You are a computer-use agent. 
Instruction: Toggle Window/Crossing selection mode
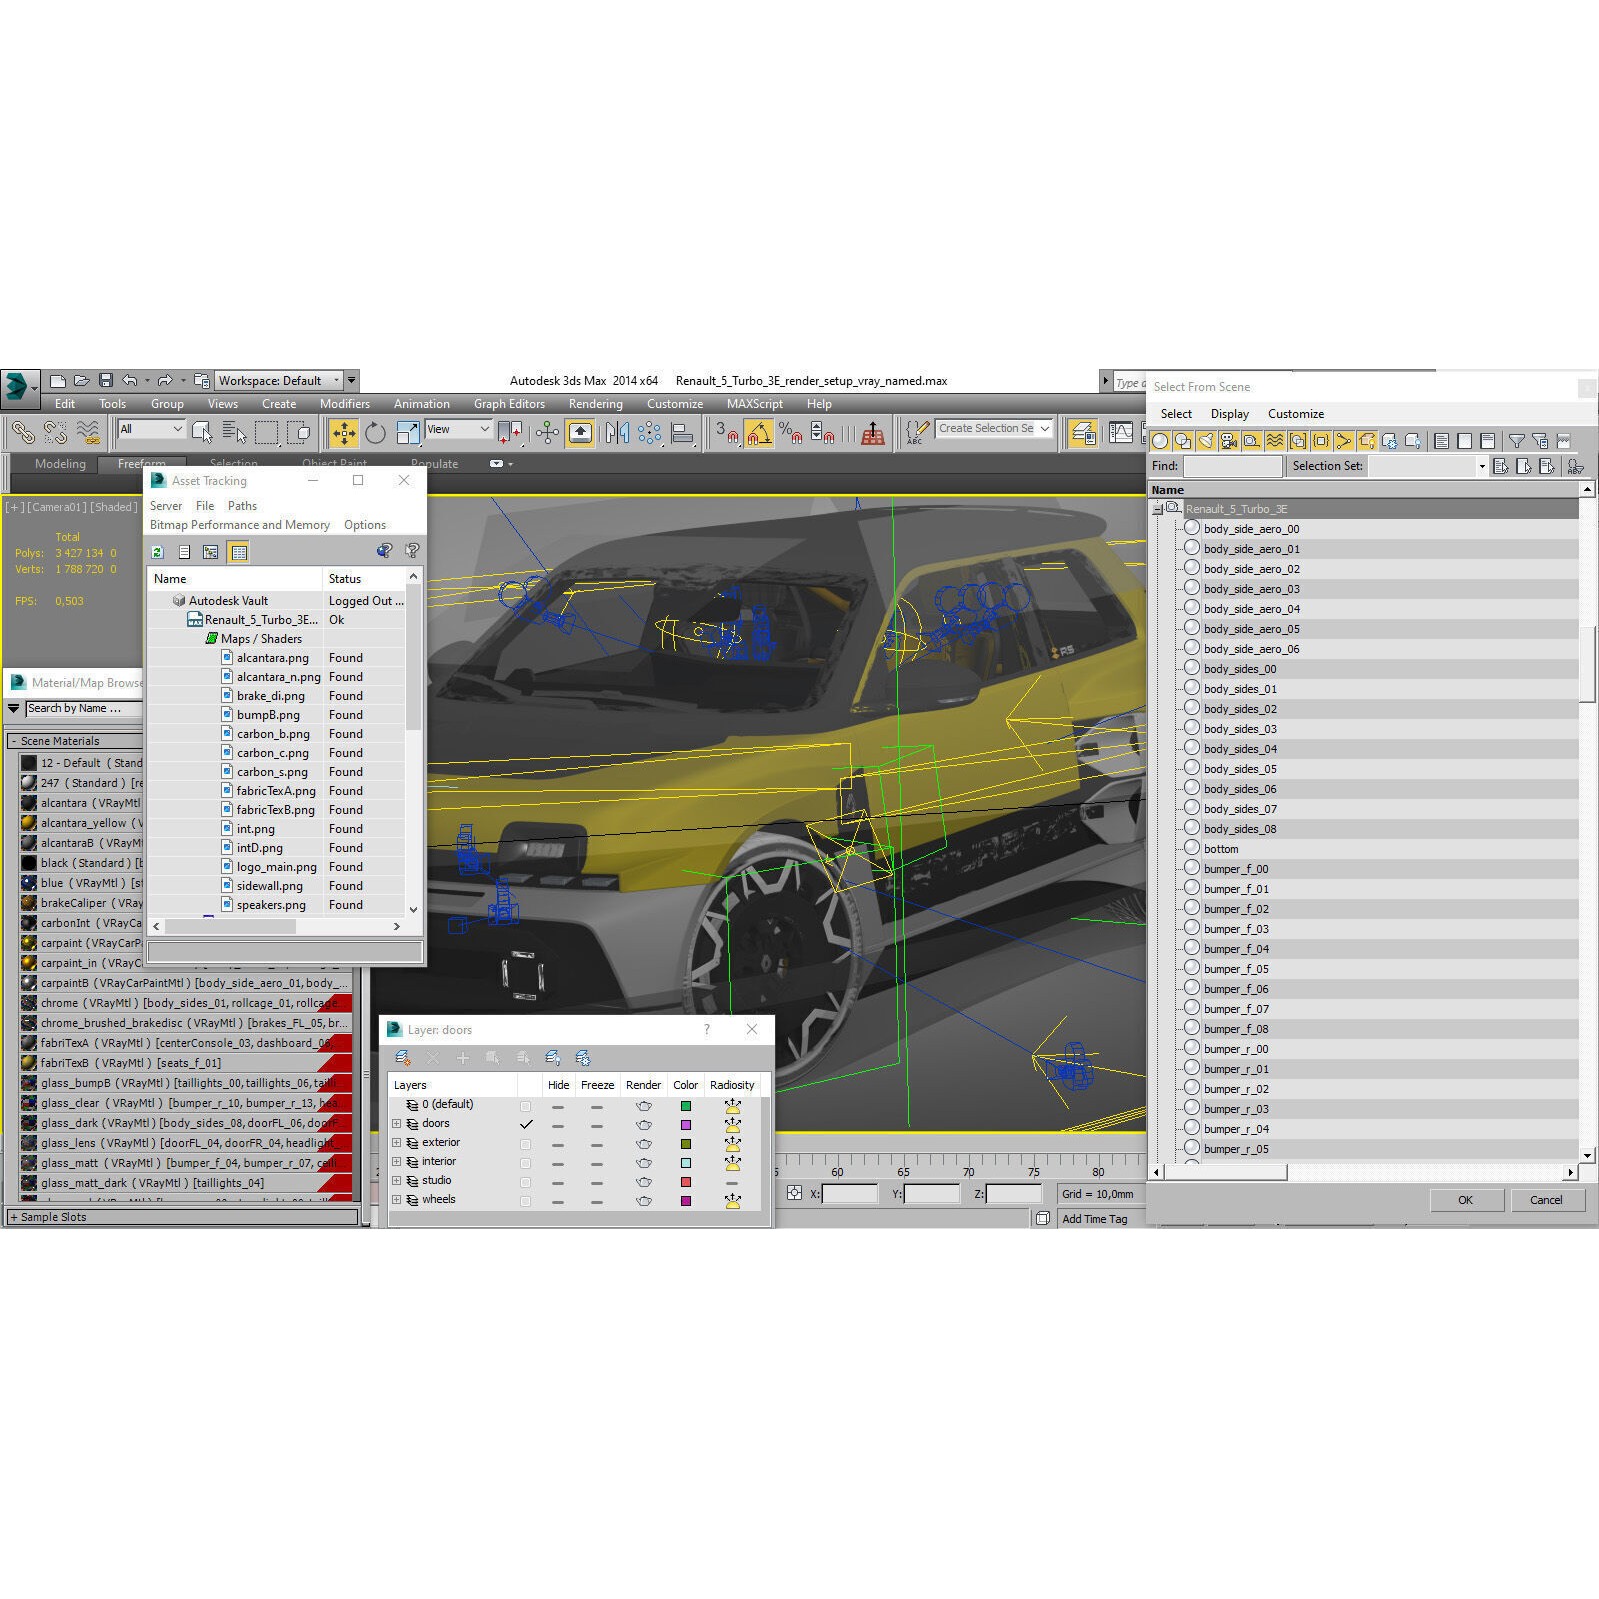298,433
